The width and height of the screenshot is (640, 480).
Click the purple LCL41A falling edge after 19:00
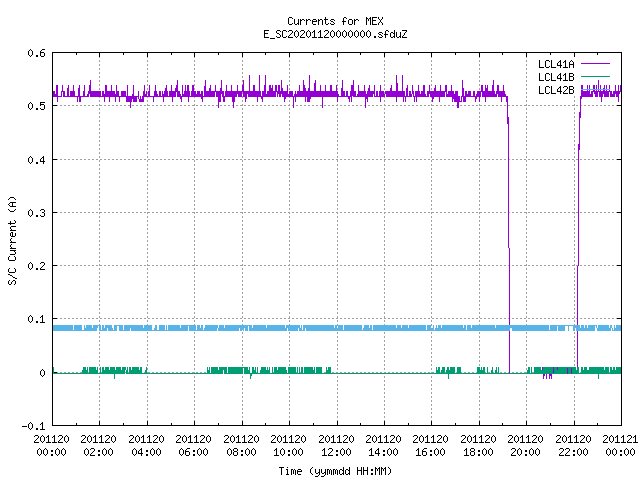point(509,233)
